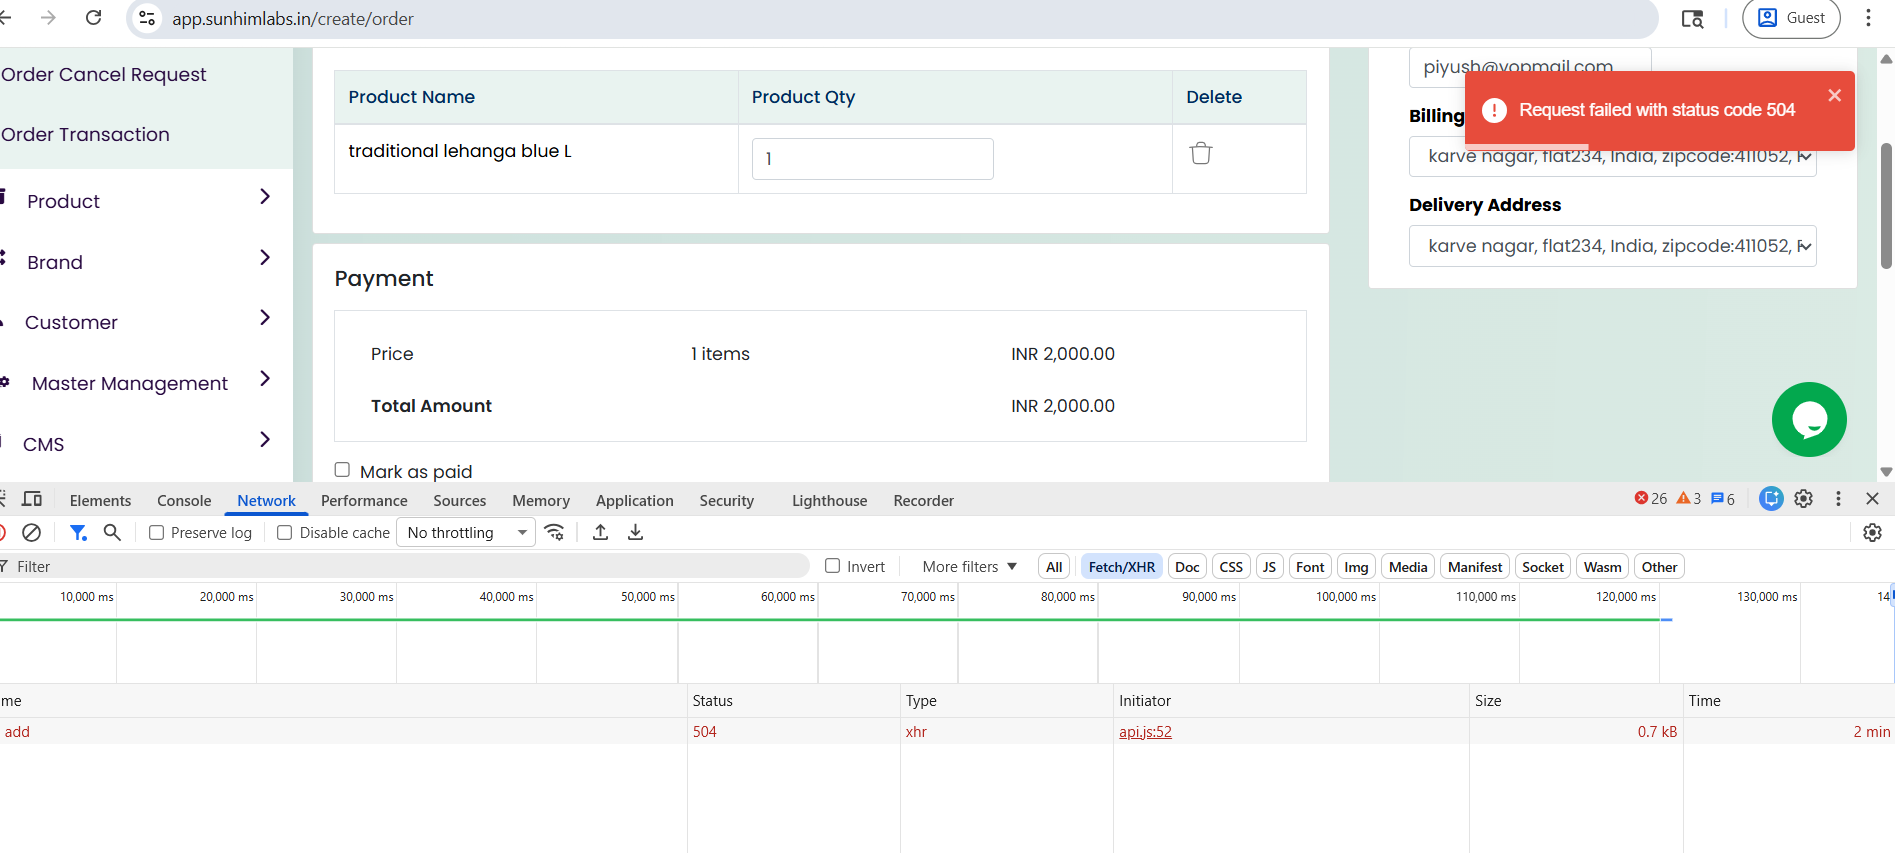Open the Chrome three-dot menu

click(x=1868, y=18)
